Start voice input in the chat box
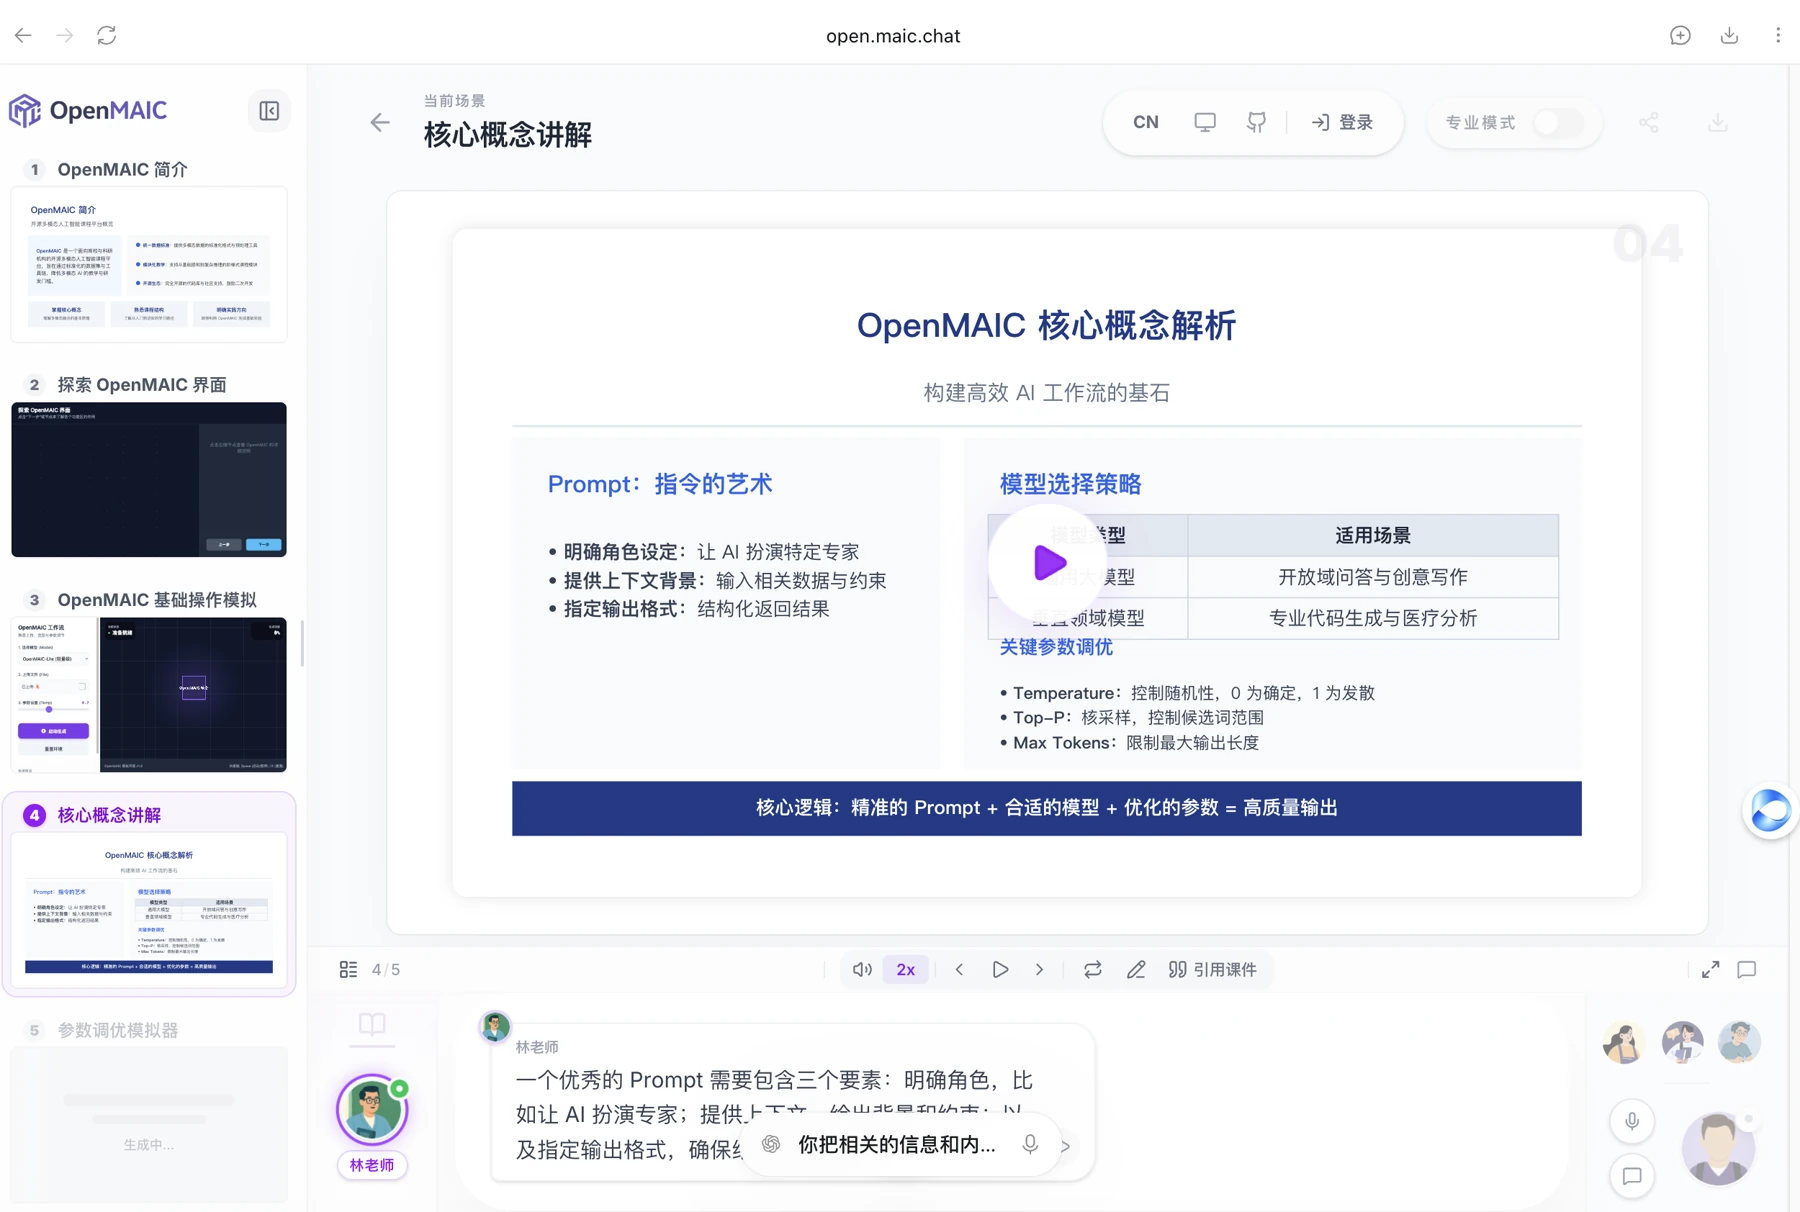 click(1030, 1144)
